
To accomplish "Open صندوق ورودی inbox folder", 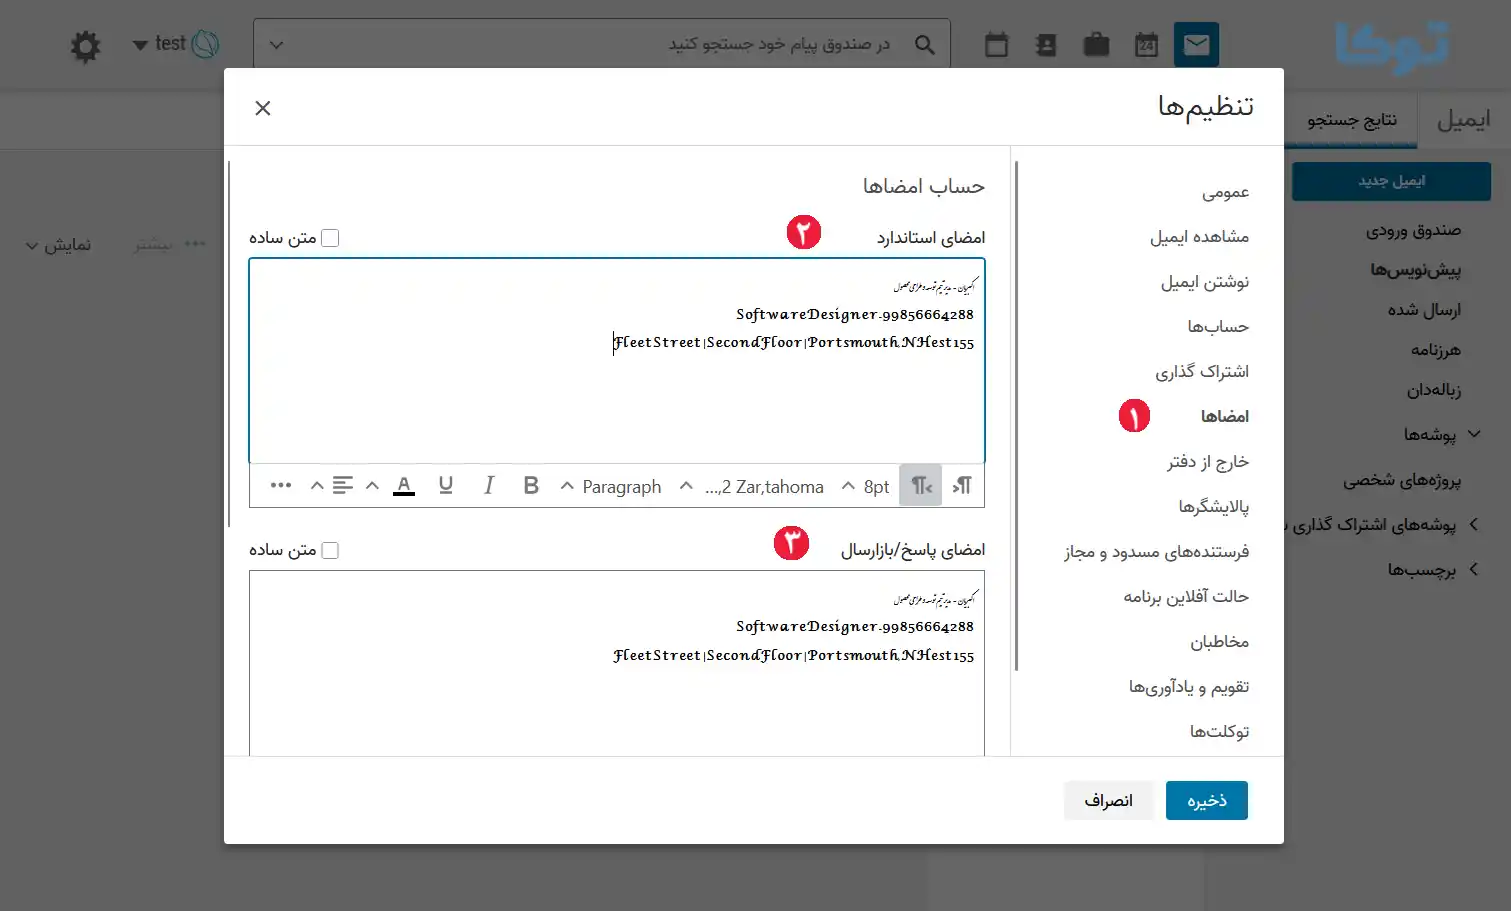I will click(1413, 230).
